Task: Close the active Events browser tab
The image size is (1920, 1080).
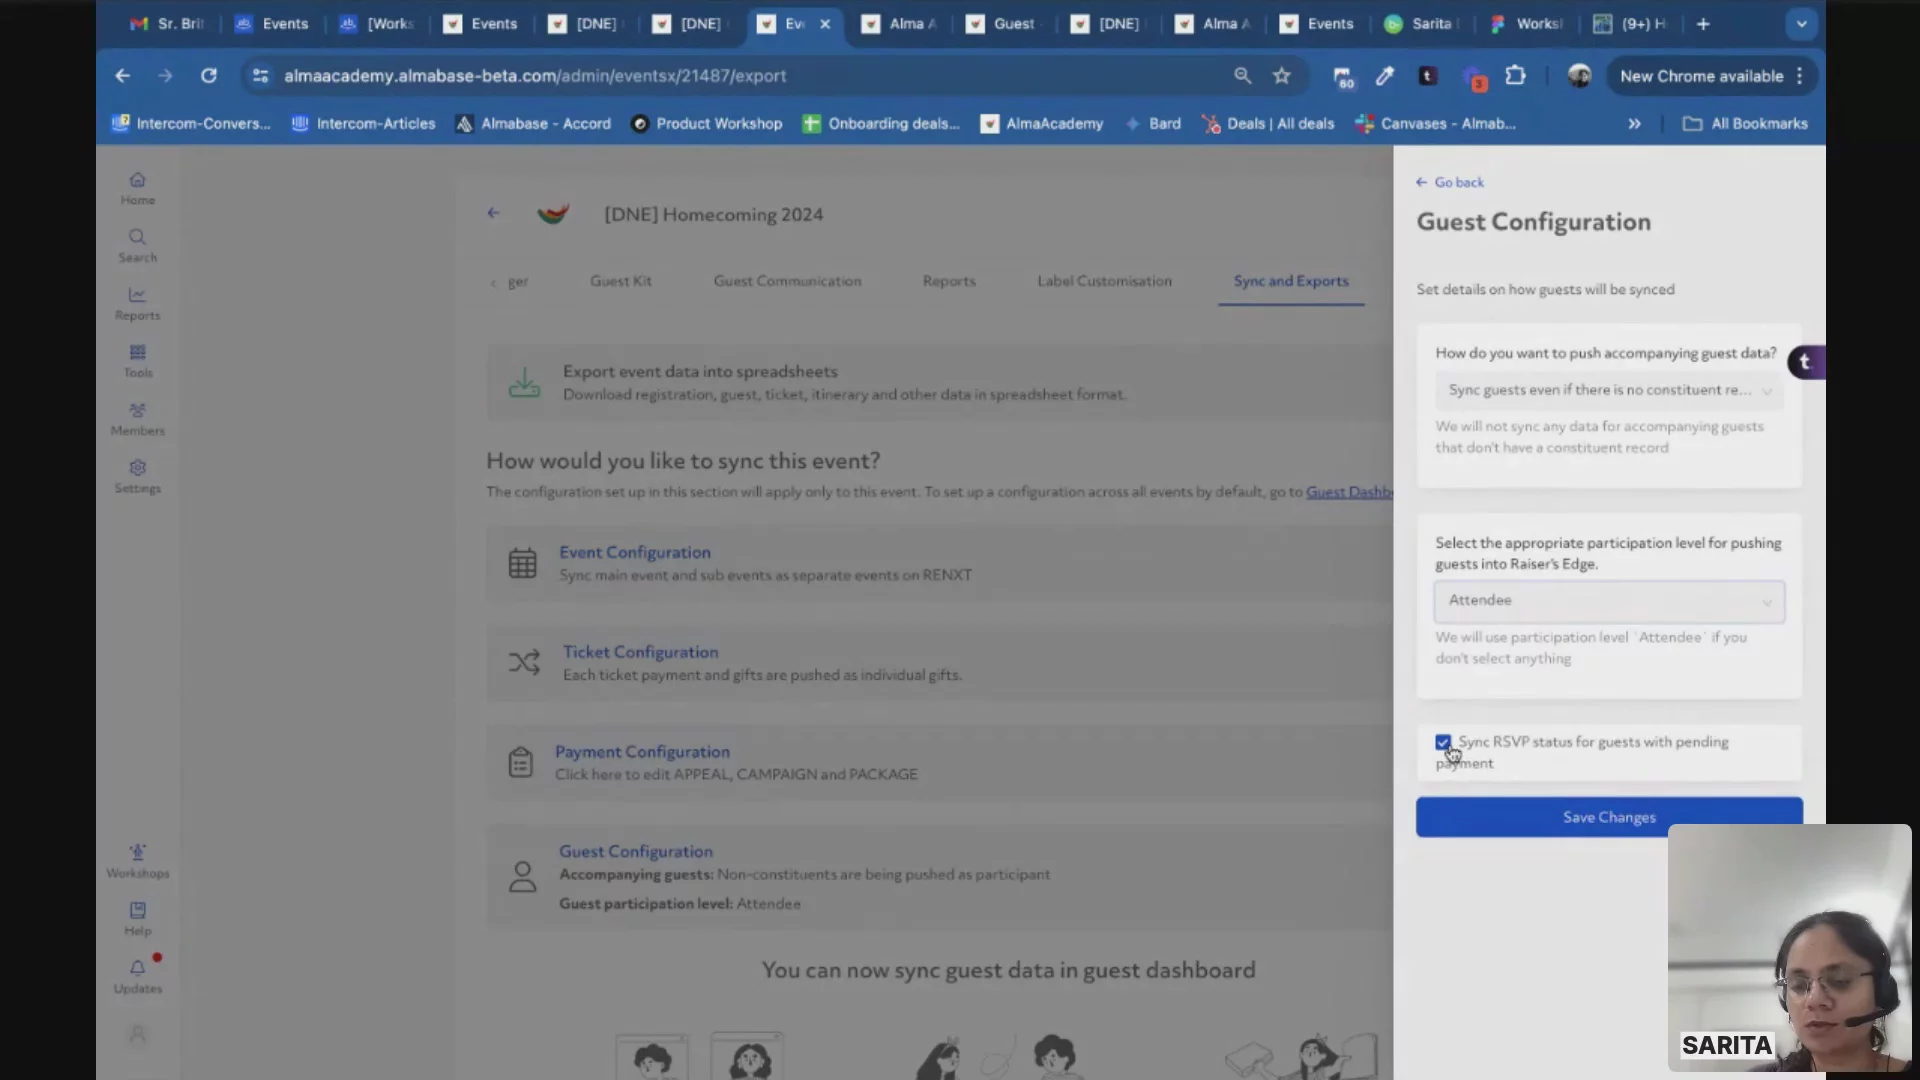Action: point(825,24)
